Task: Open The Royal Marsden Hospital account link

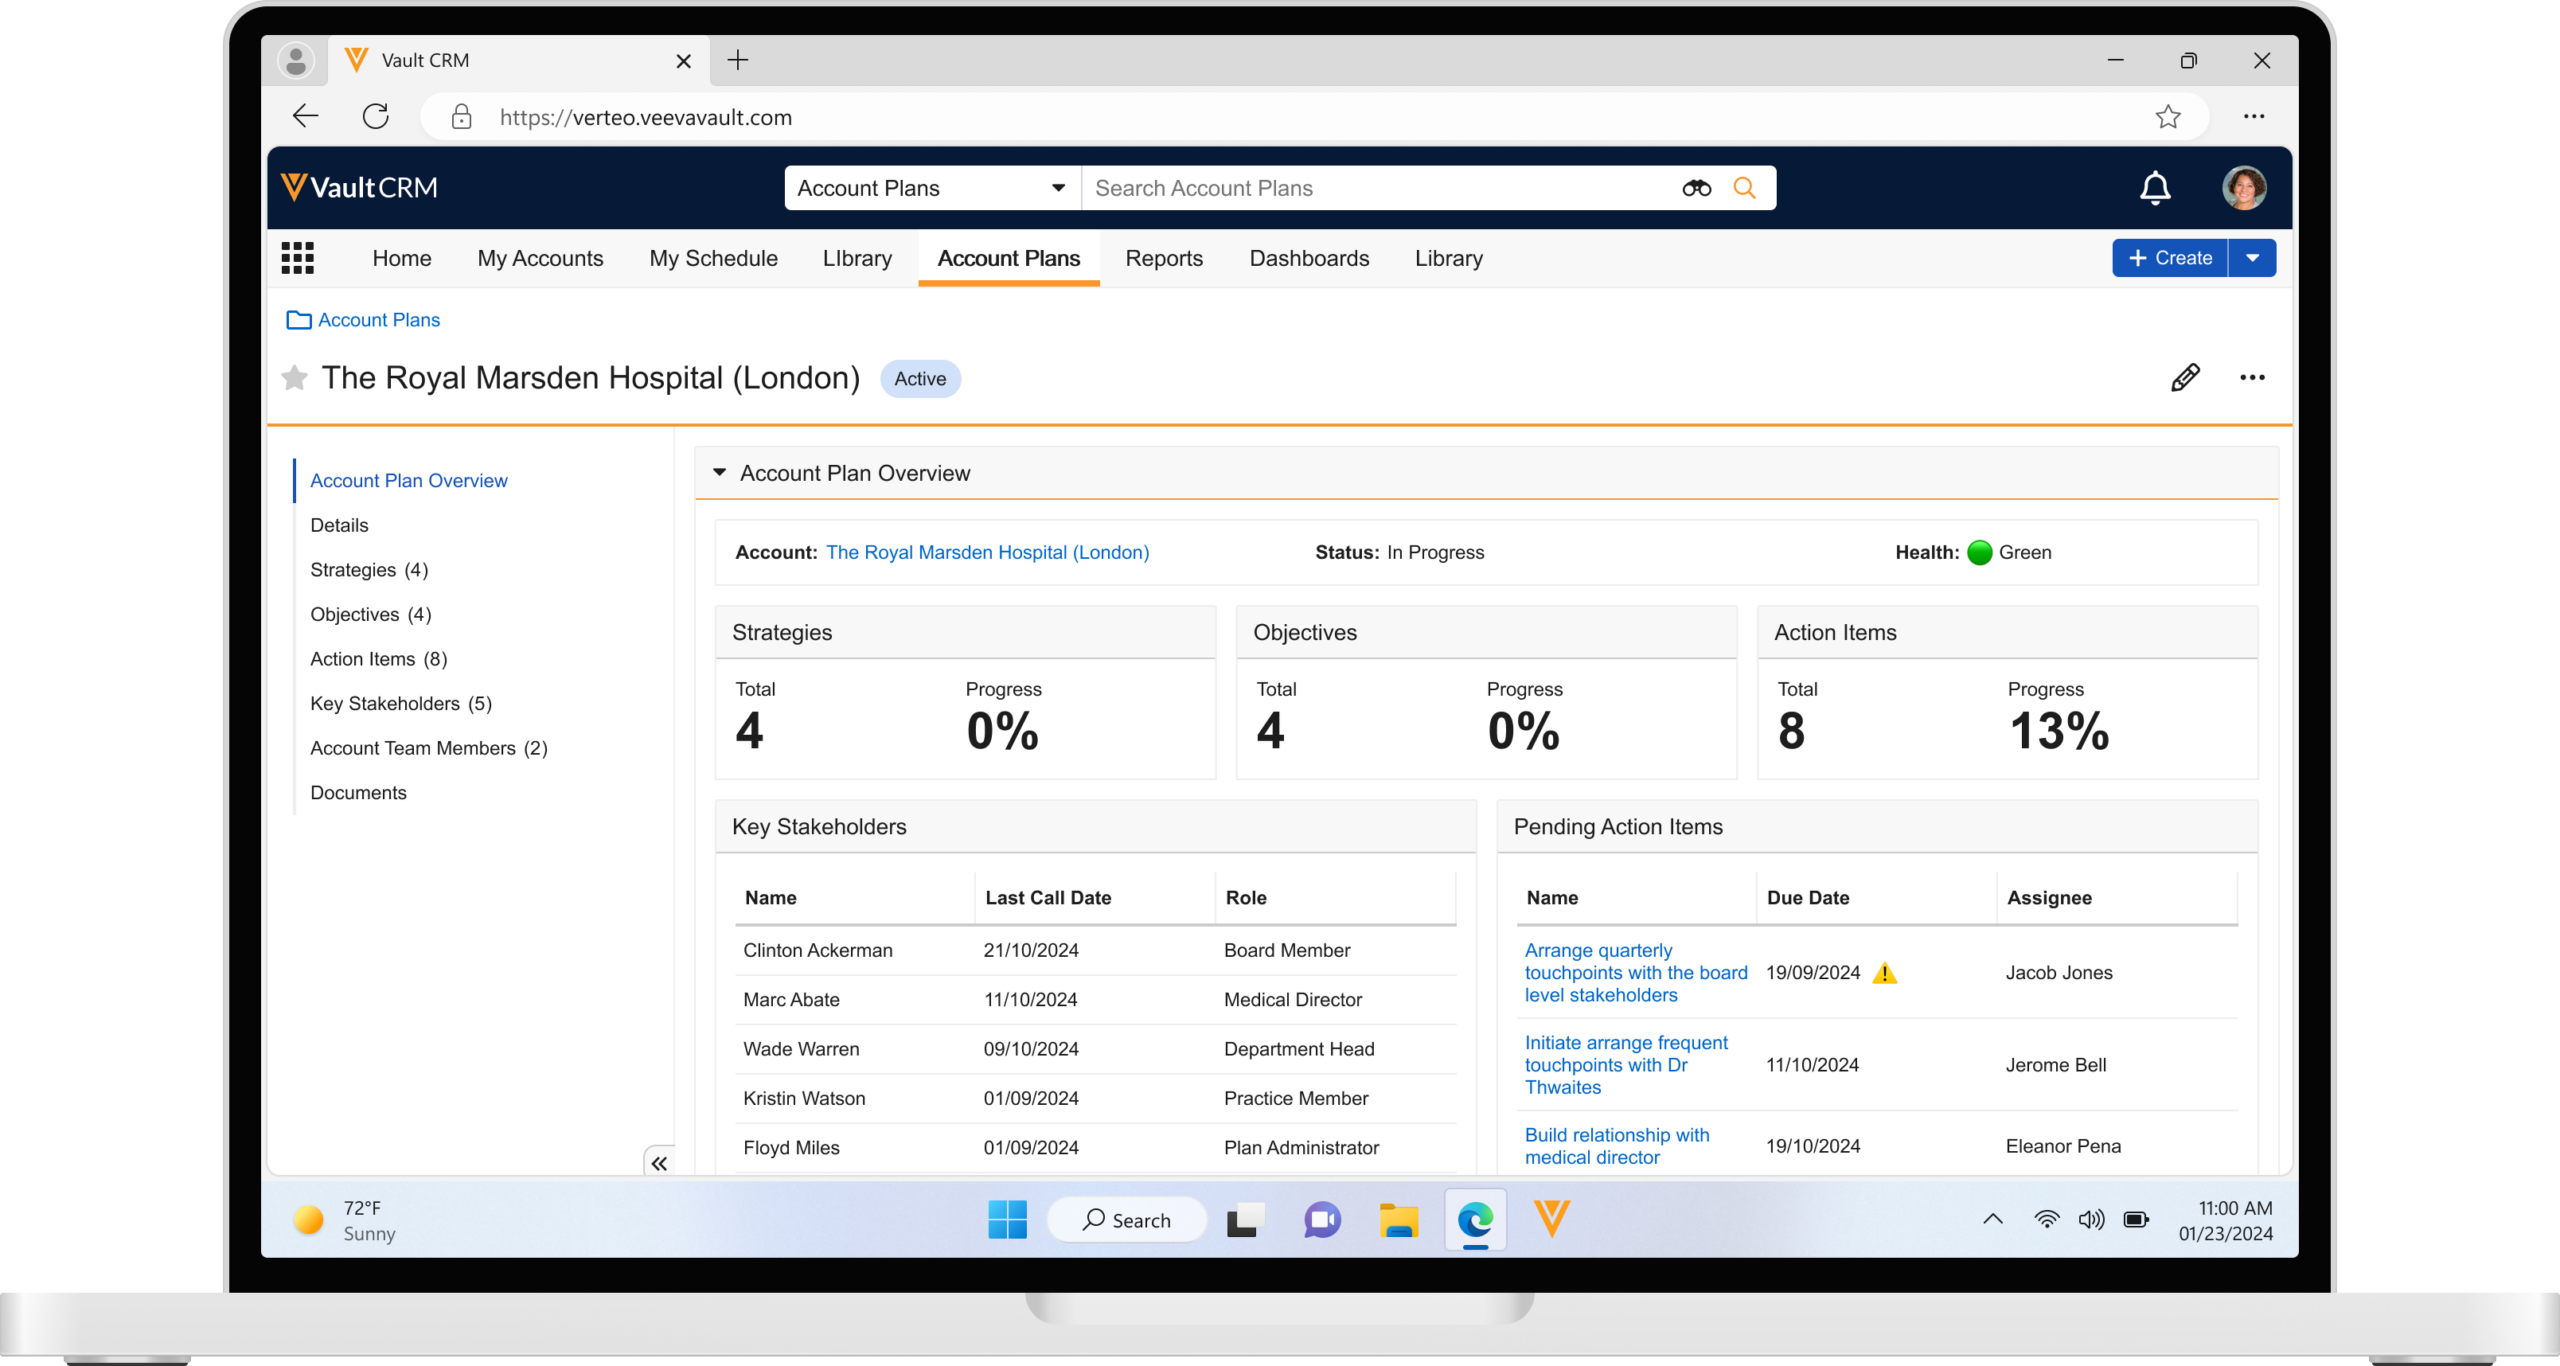Action: pos(987,552)
